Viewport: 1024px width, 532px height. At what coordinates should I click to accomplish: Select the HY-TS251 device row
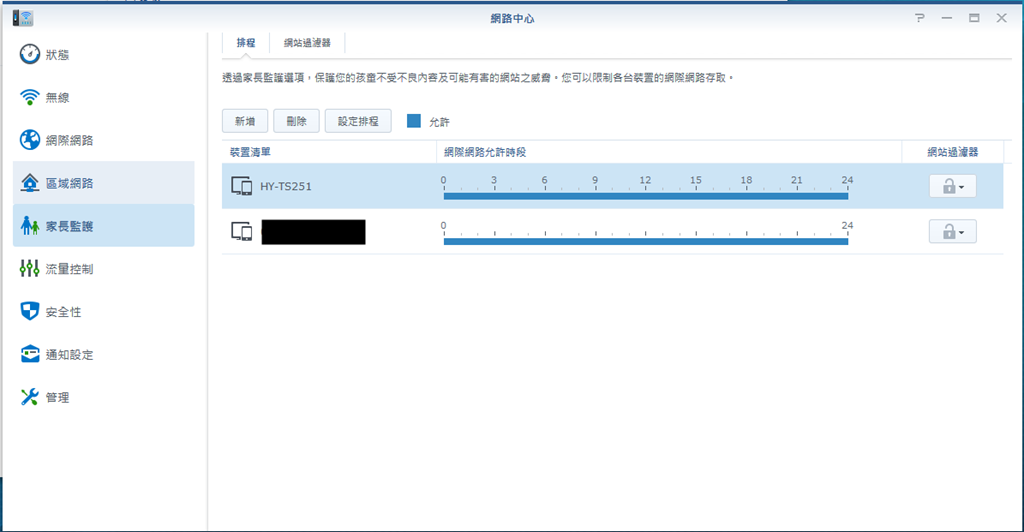click(x=612, y=186)
